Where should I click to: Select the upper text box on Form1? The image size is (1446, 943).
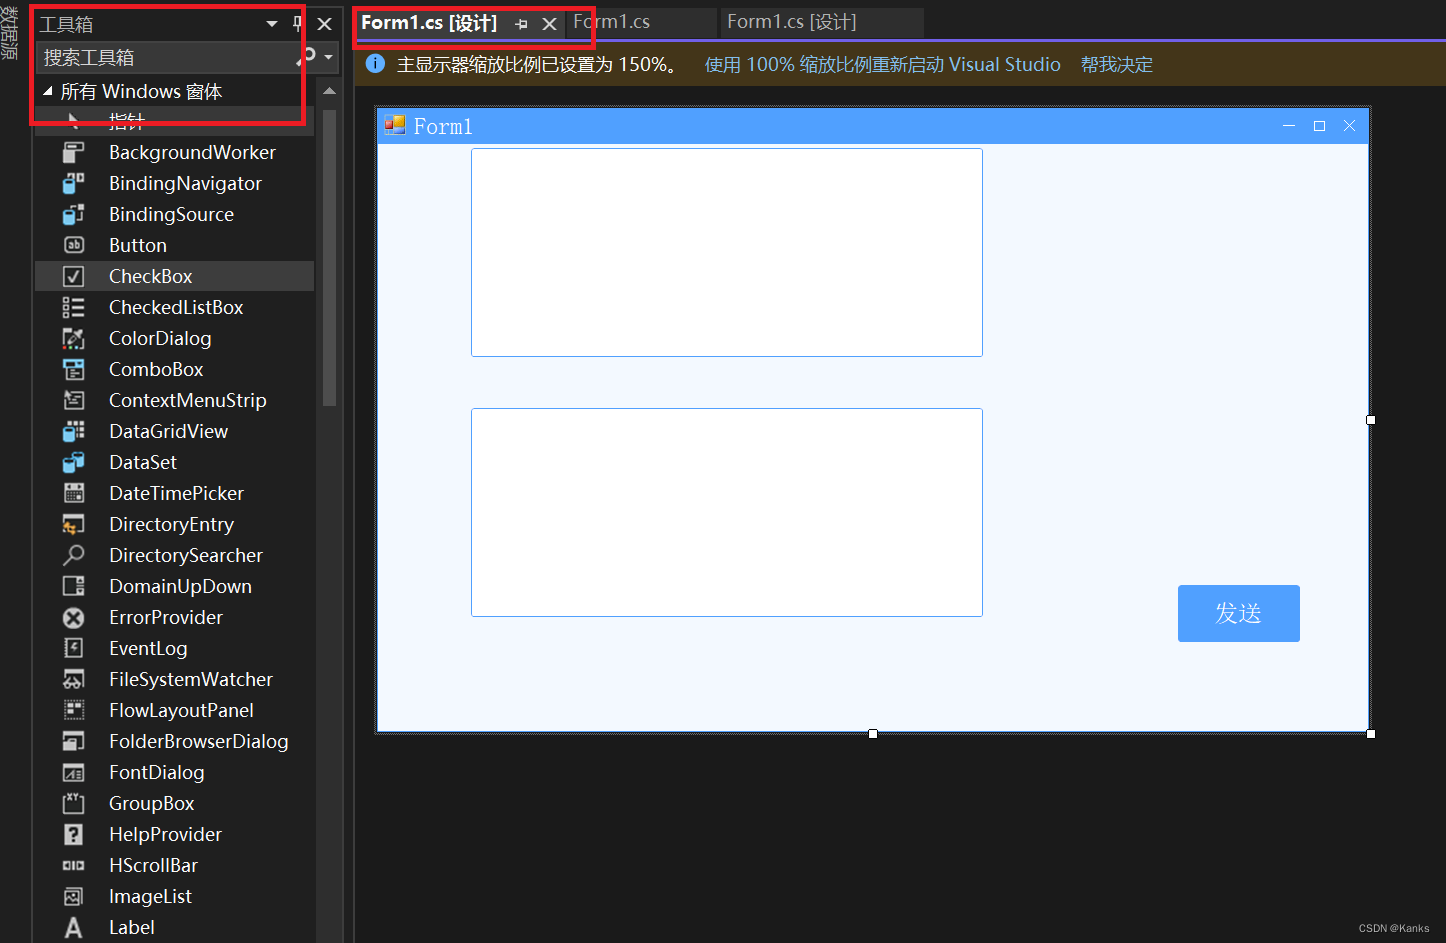(x=727, y=252)
